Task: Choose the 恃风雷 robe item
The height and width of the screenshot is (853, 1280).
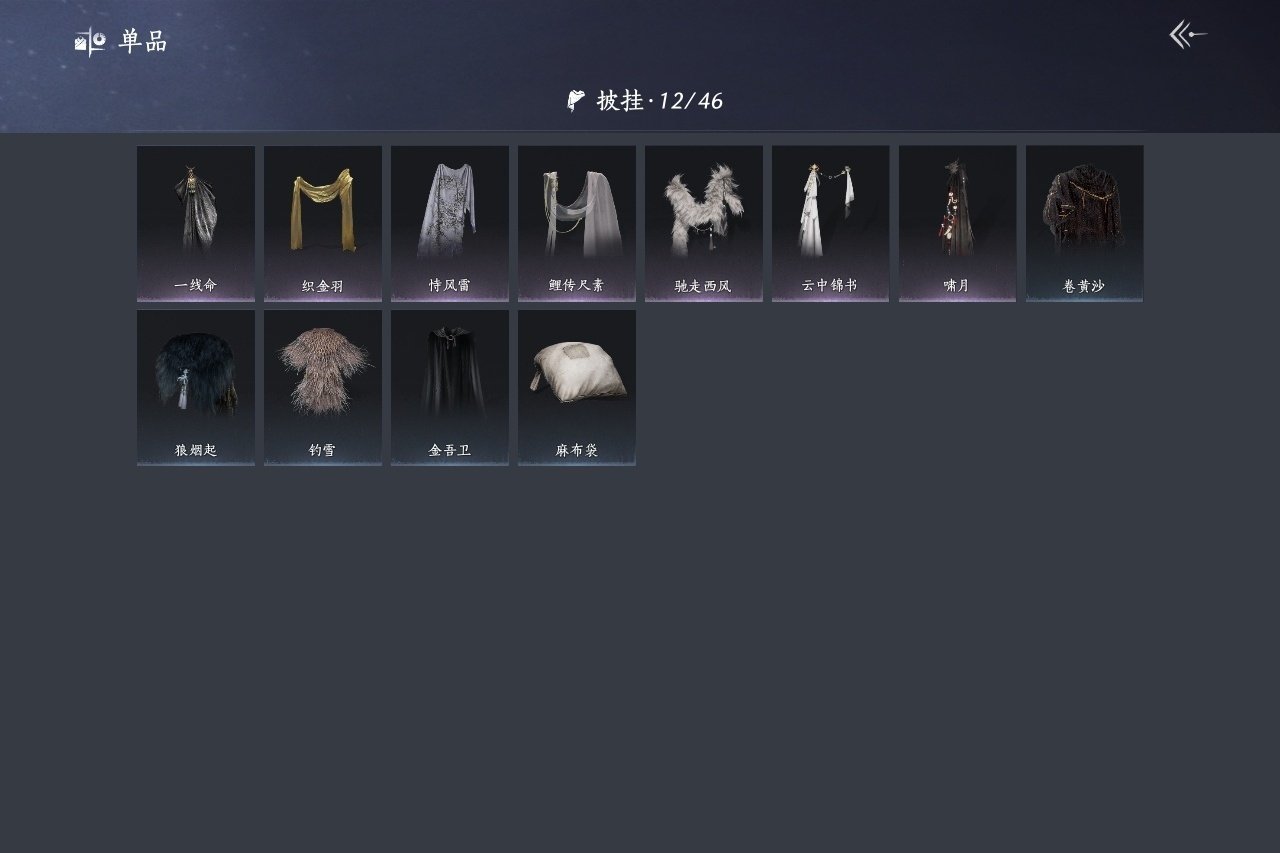Action: tap(450, 223)
